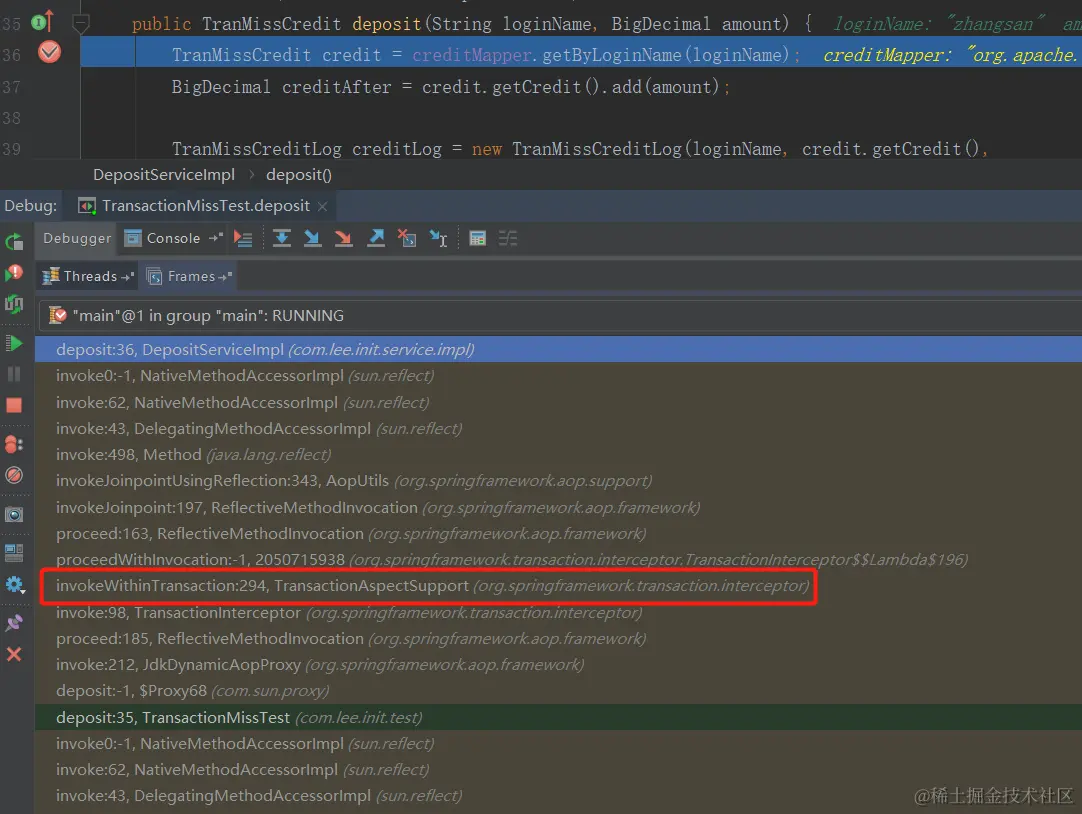
Task: Select the Threads tab
Action: pyautogui.click(x=88, y=277)
